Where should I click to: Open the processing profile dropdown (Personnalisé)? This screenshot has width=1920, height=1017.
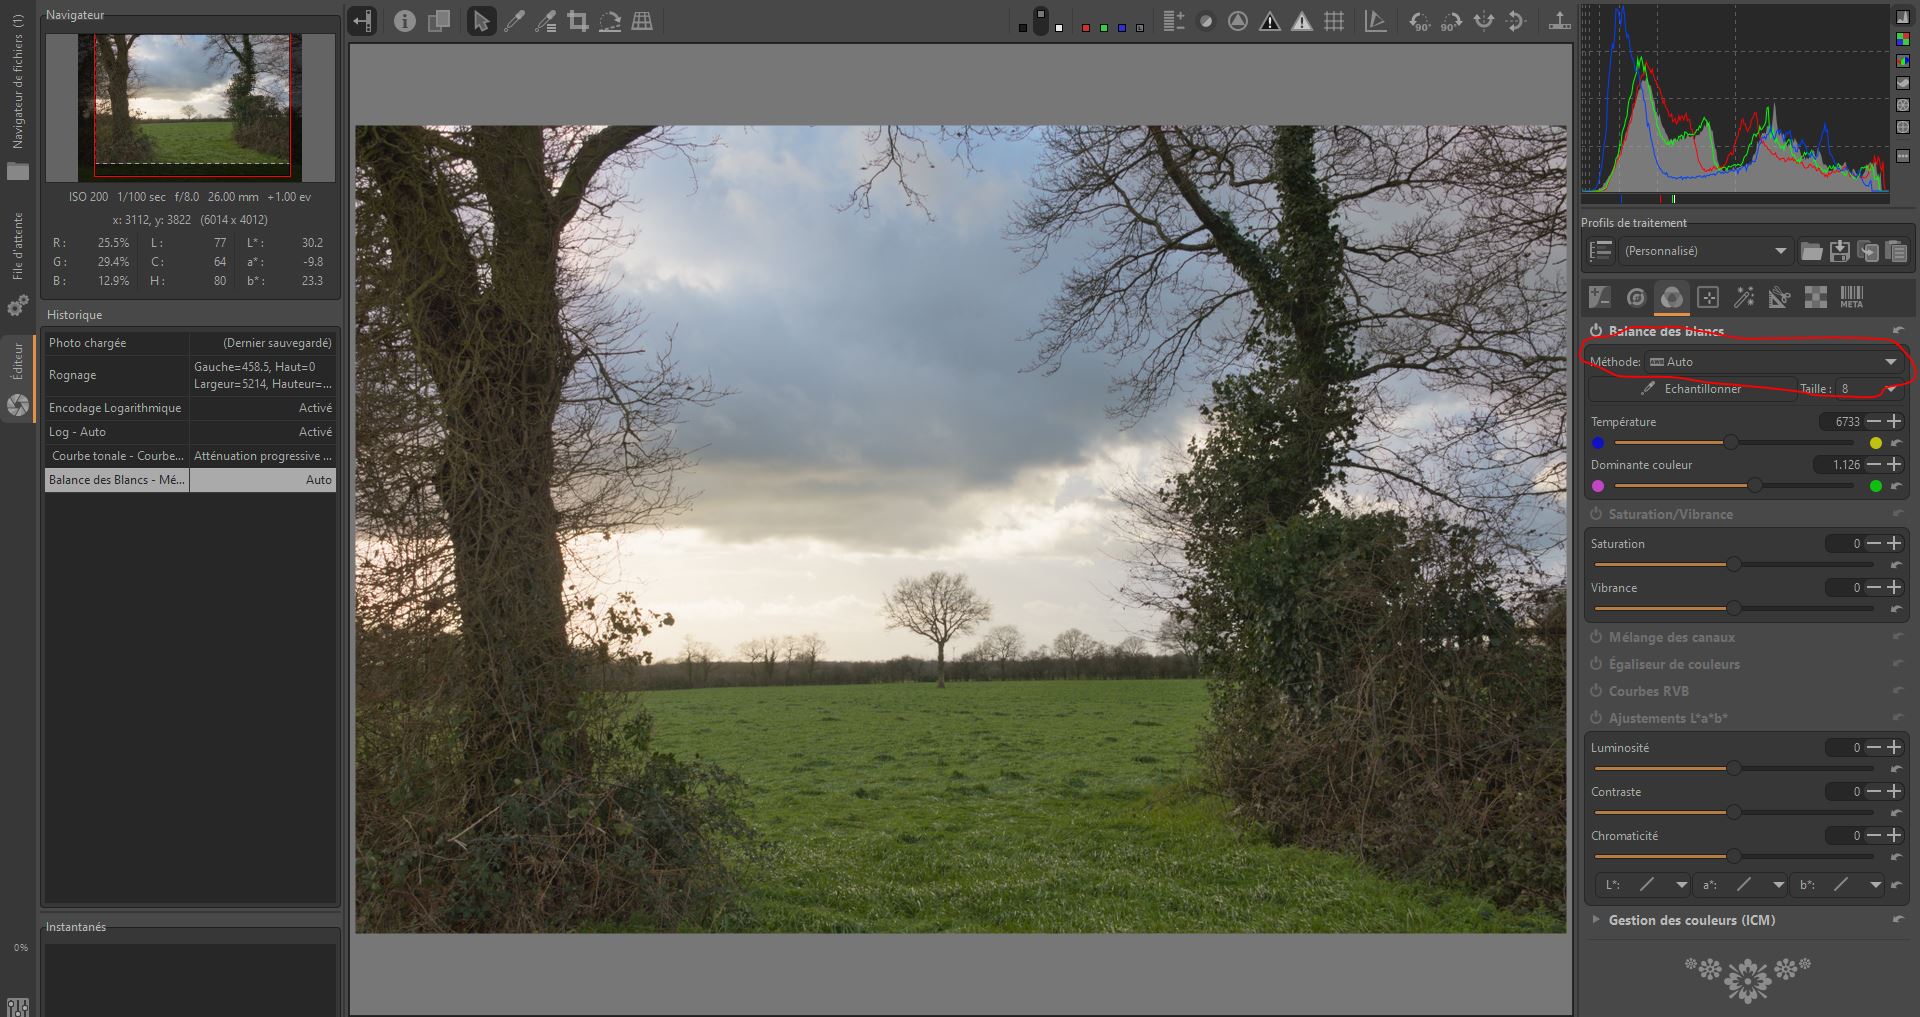1704,251
